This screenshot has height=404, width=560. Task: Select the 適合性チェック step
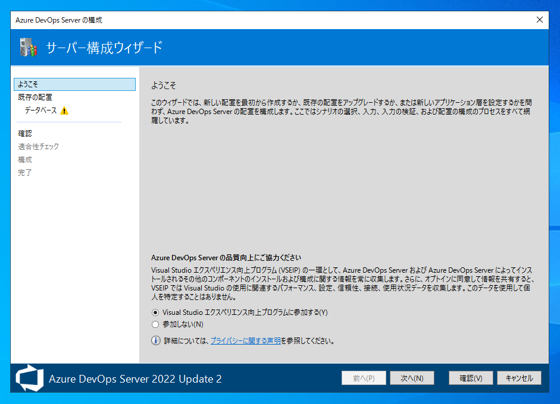(38, 146)
